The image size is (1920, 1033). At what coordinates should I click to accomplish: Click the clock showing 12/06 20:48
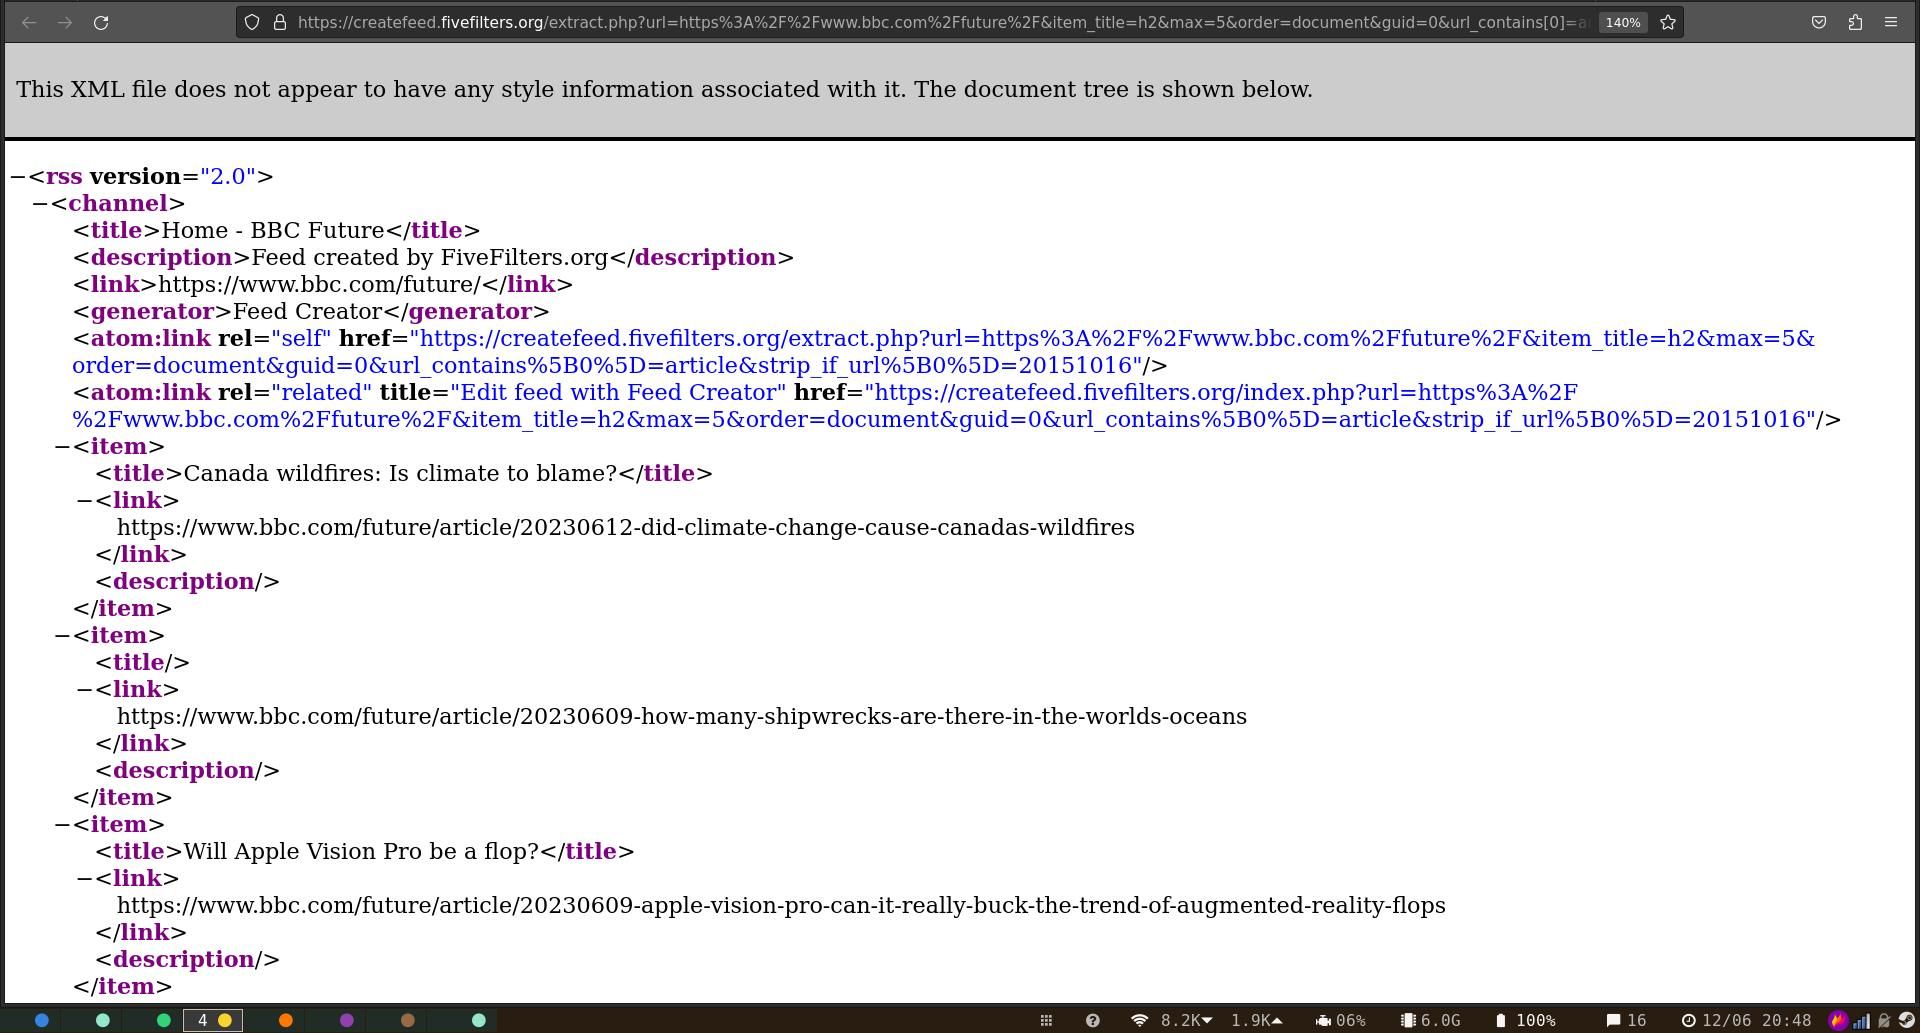click(1746, 1020)
